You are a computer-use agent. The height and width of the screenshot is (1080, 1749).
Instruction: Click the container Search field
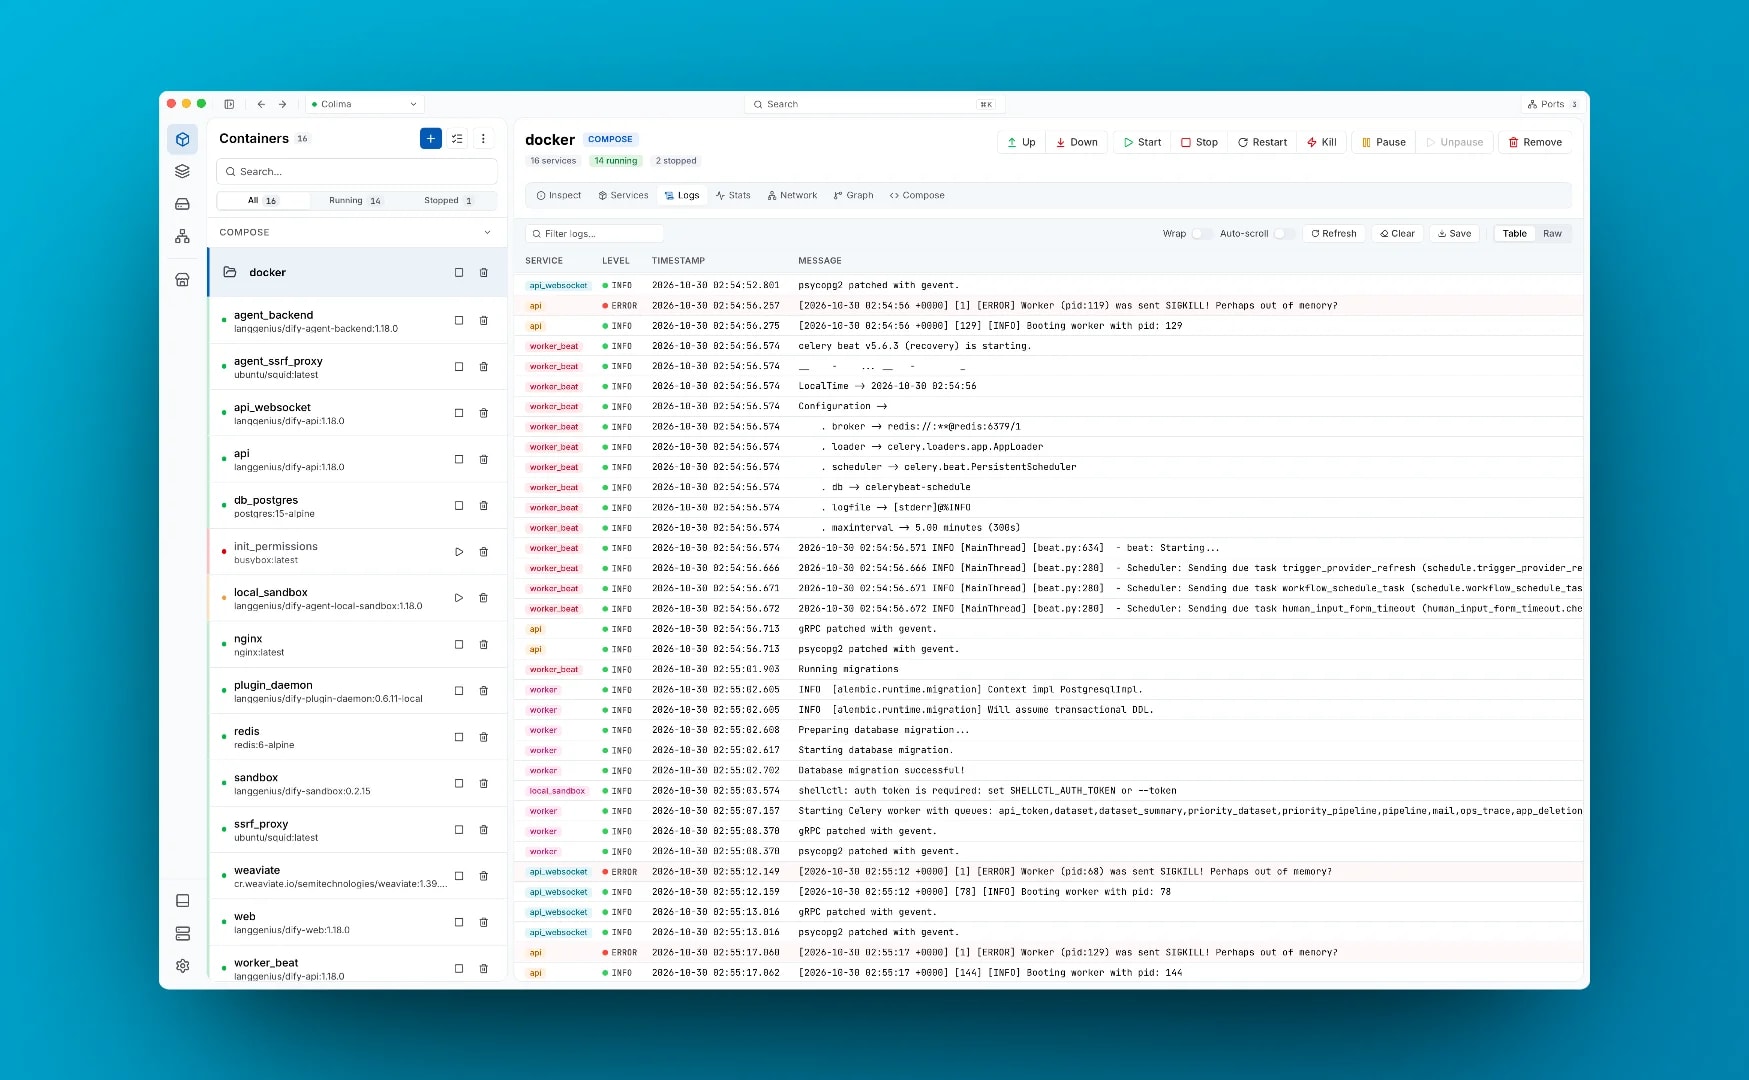[357, 172]
